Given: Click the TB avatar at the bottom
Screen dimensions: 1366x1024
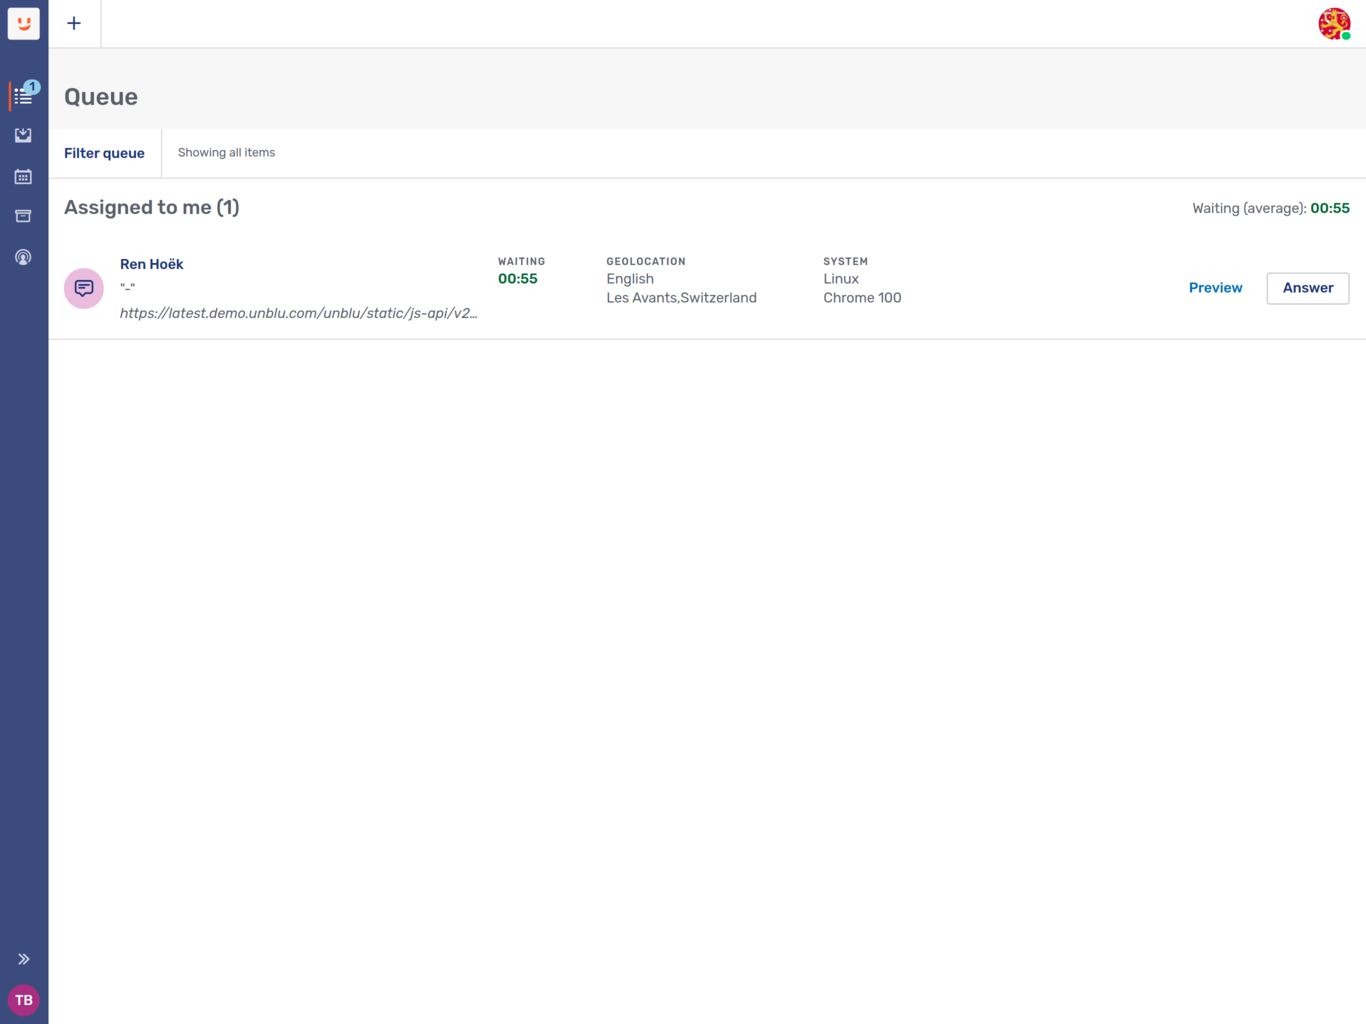Looking at the screenshot, I should (x=23, y=1000).
